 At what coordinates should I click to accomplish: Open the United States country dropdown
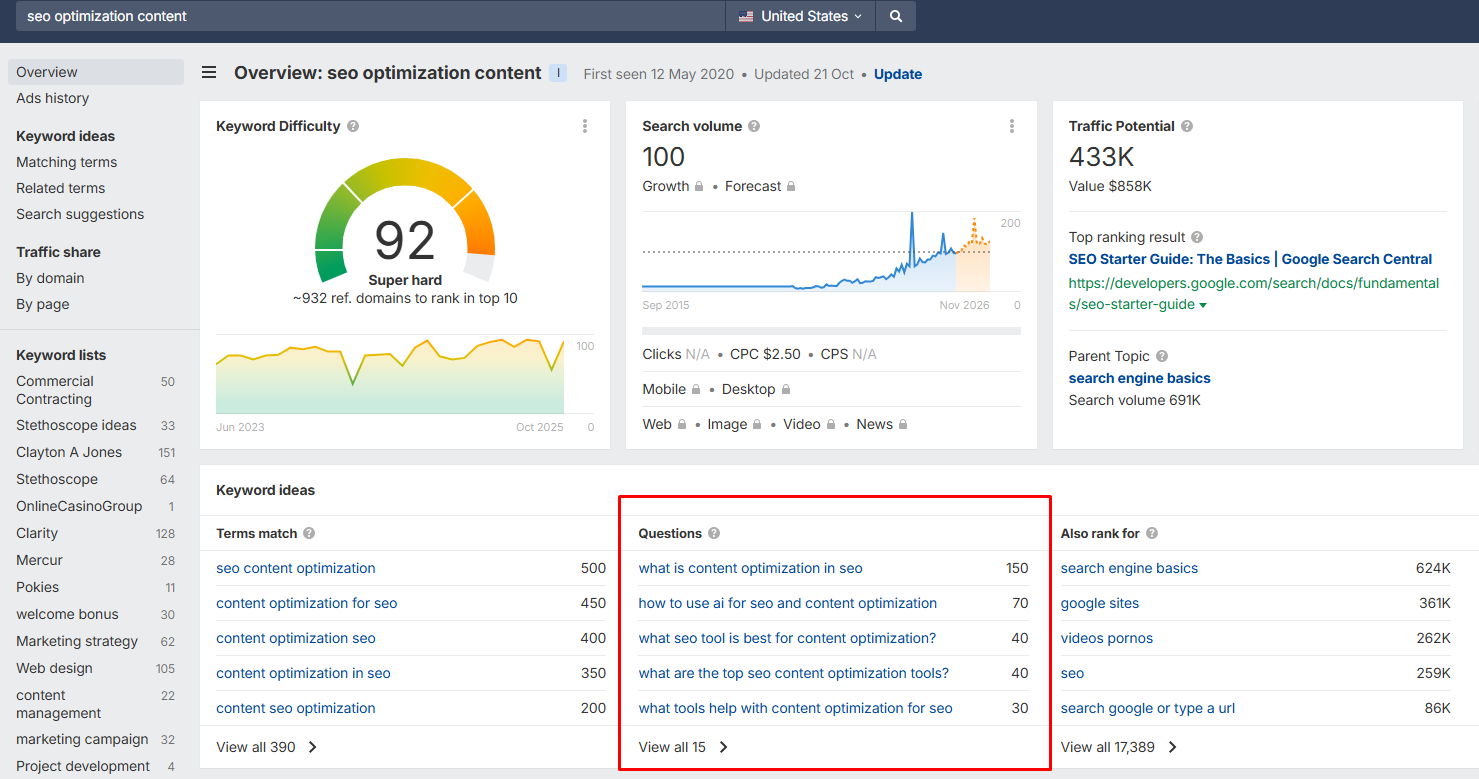[800, 16]
